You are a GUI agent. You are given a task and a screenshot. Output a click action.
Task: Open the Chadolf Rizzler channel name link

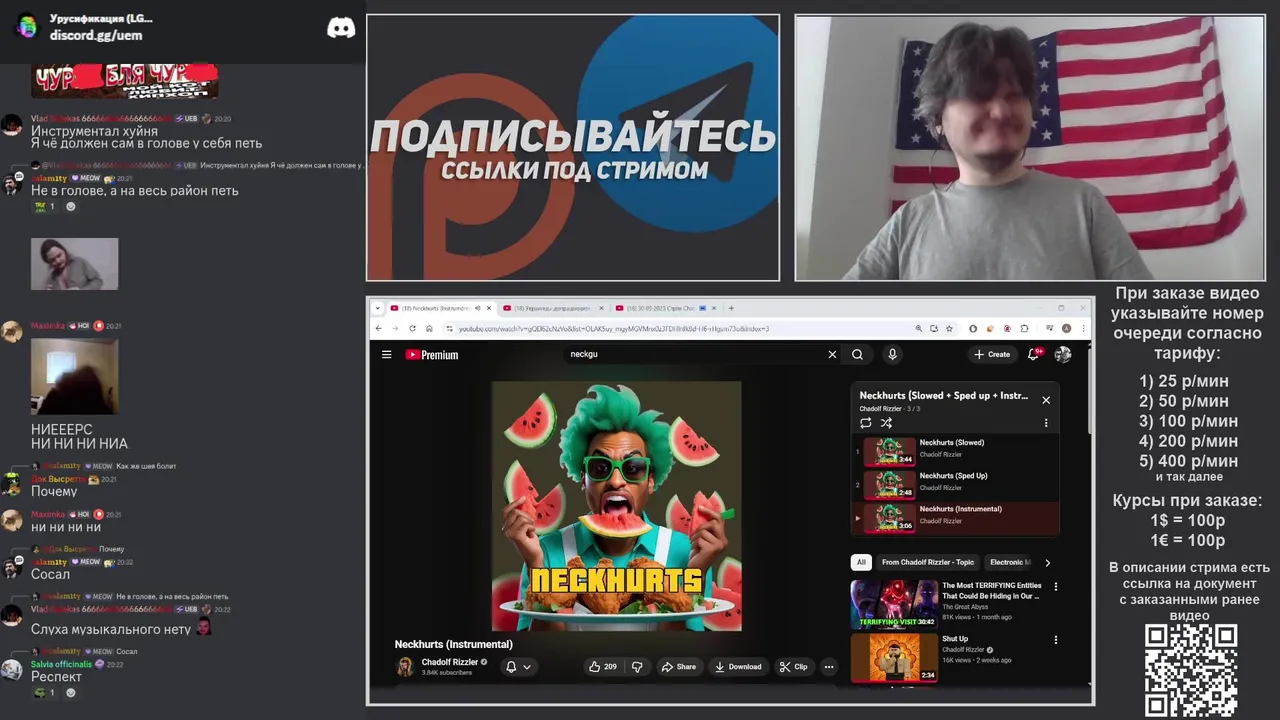[x=449, y=662]
